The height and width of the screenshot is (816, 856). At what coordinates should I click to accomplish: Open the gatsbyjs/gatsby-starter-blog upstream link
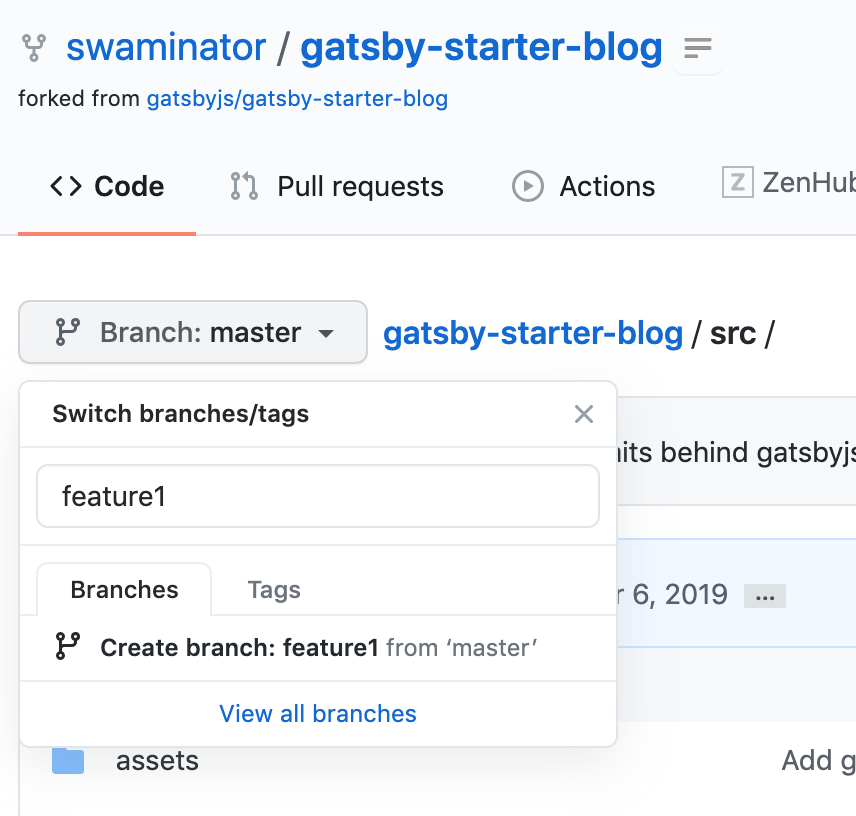[297, 98]
